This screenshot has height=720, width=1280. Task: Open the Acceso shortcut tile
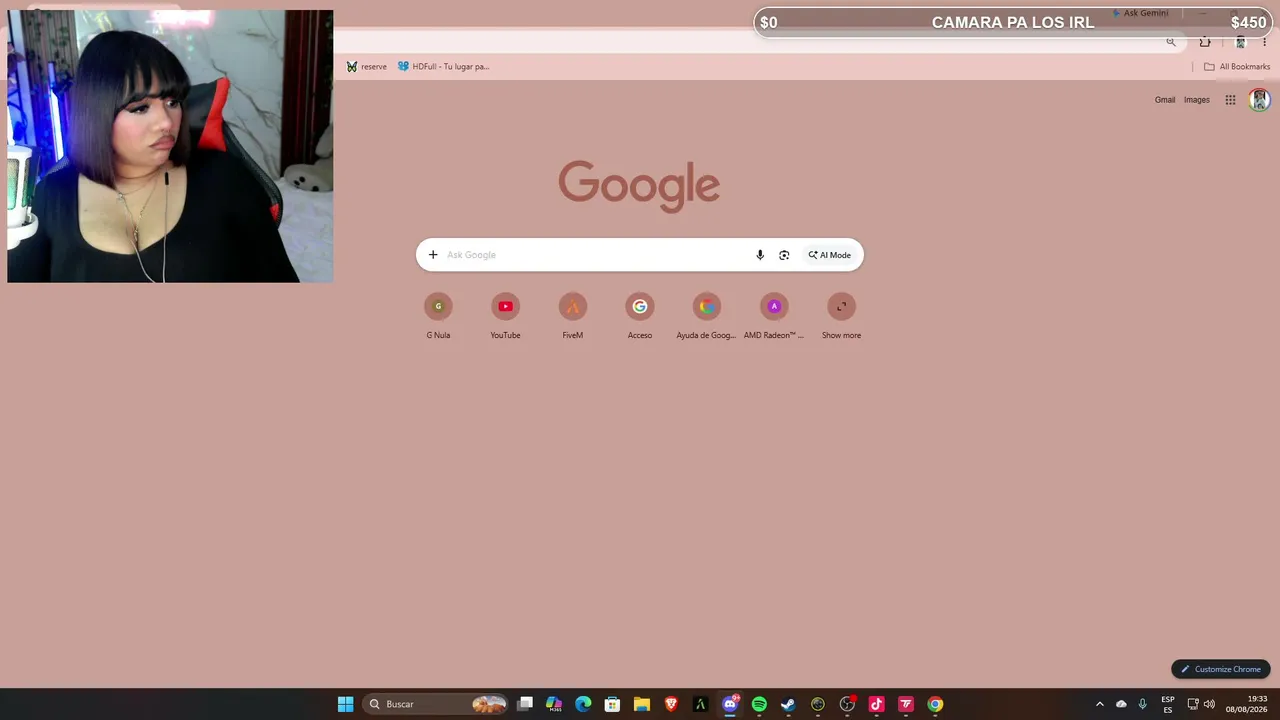tap(640, 316)
